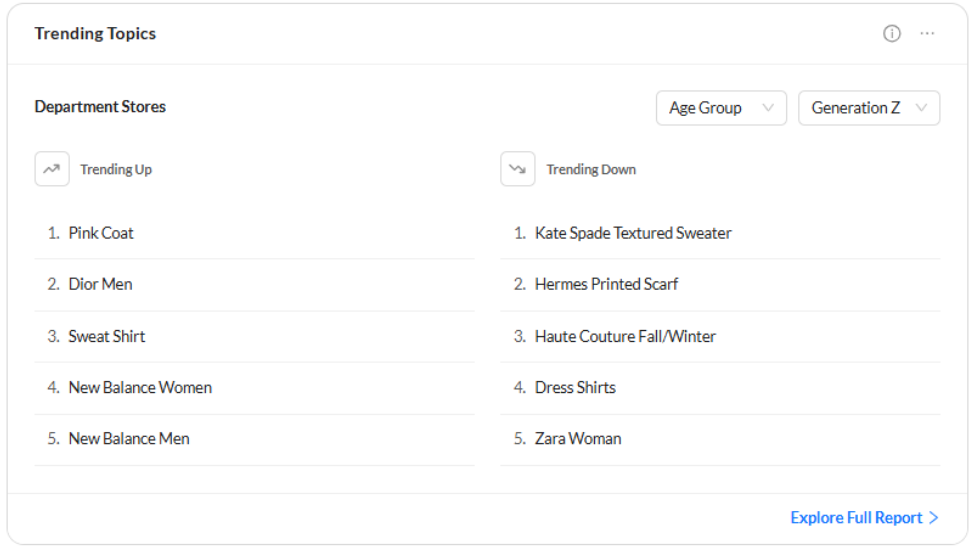Open the Zara Woman topic
972x553 pixels.
pyautogui.click(x=578, y=438)
